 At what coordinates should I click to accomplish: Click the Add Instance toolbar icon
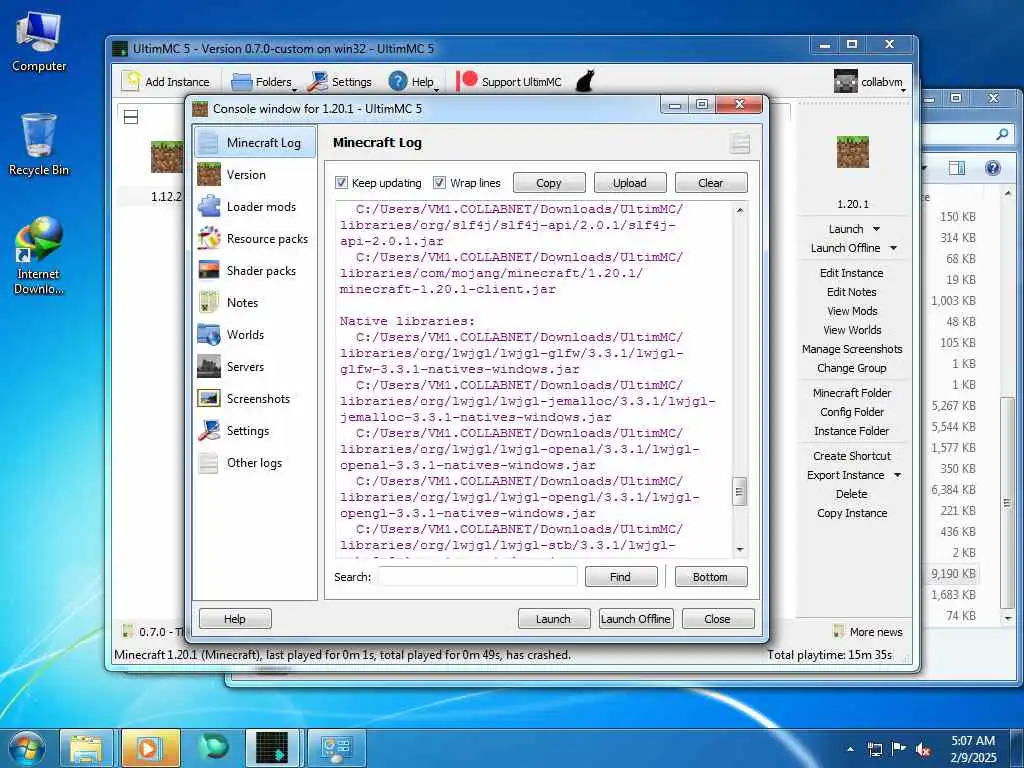131,81
